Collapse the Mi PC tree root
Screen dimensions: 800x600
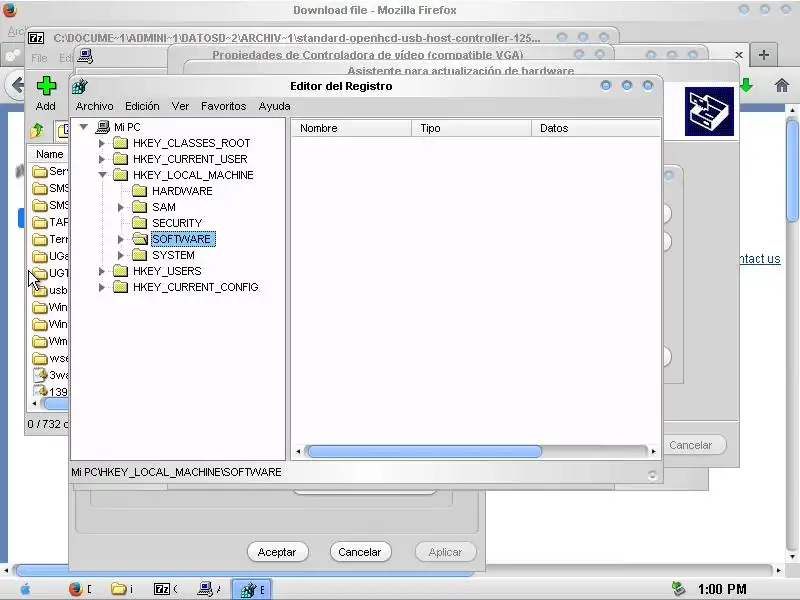[84, 127]
